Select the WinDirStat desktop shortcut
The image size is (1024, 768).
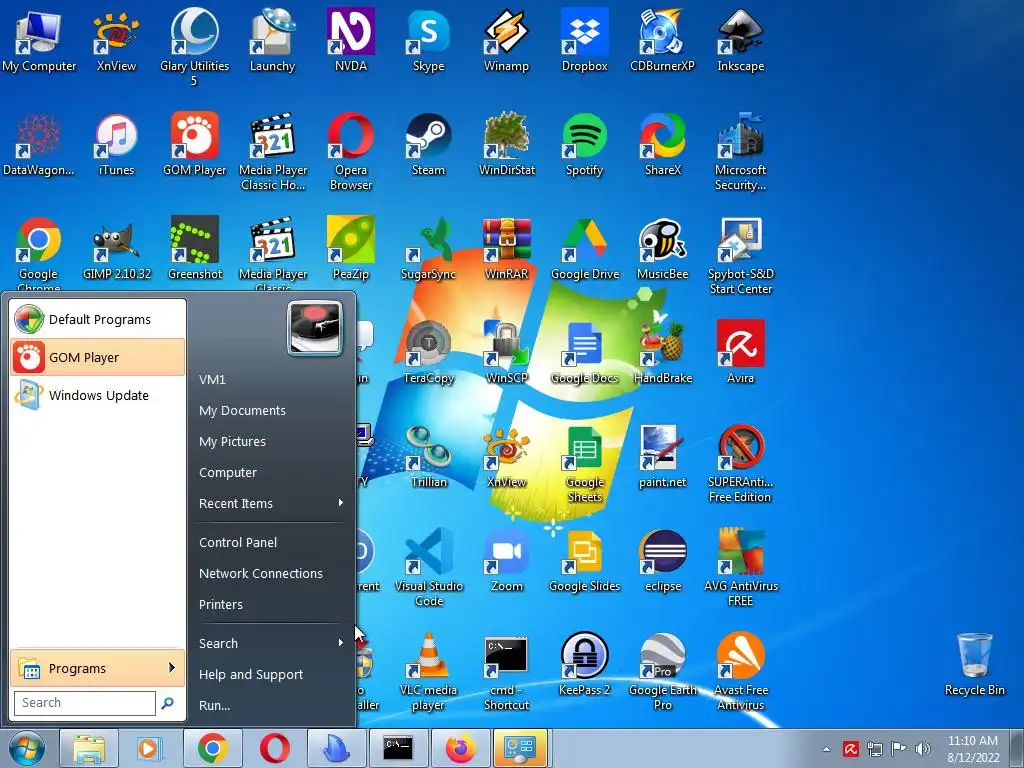pyautogui.click(x=507, y=144)
